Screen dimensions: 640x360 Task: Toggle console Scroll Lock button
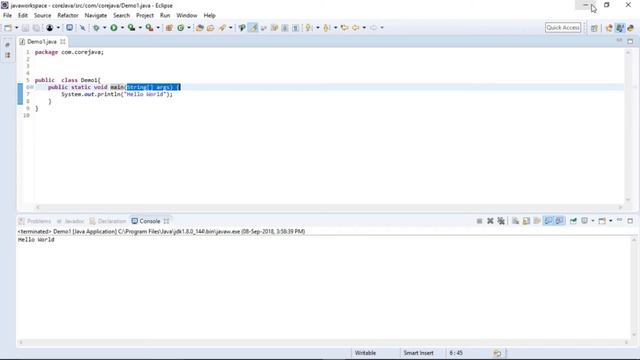pos(526,221)
